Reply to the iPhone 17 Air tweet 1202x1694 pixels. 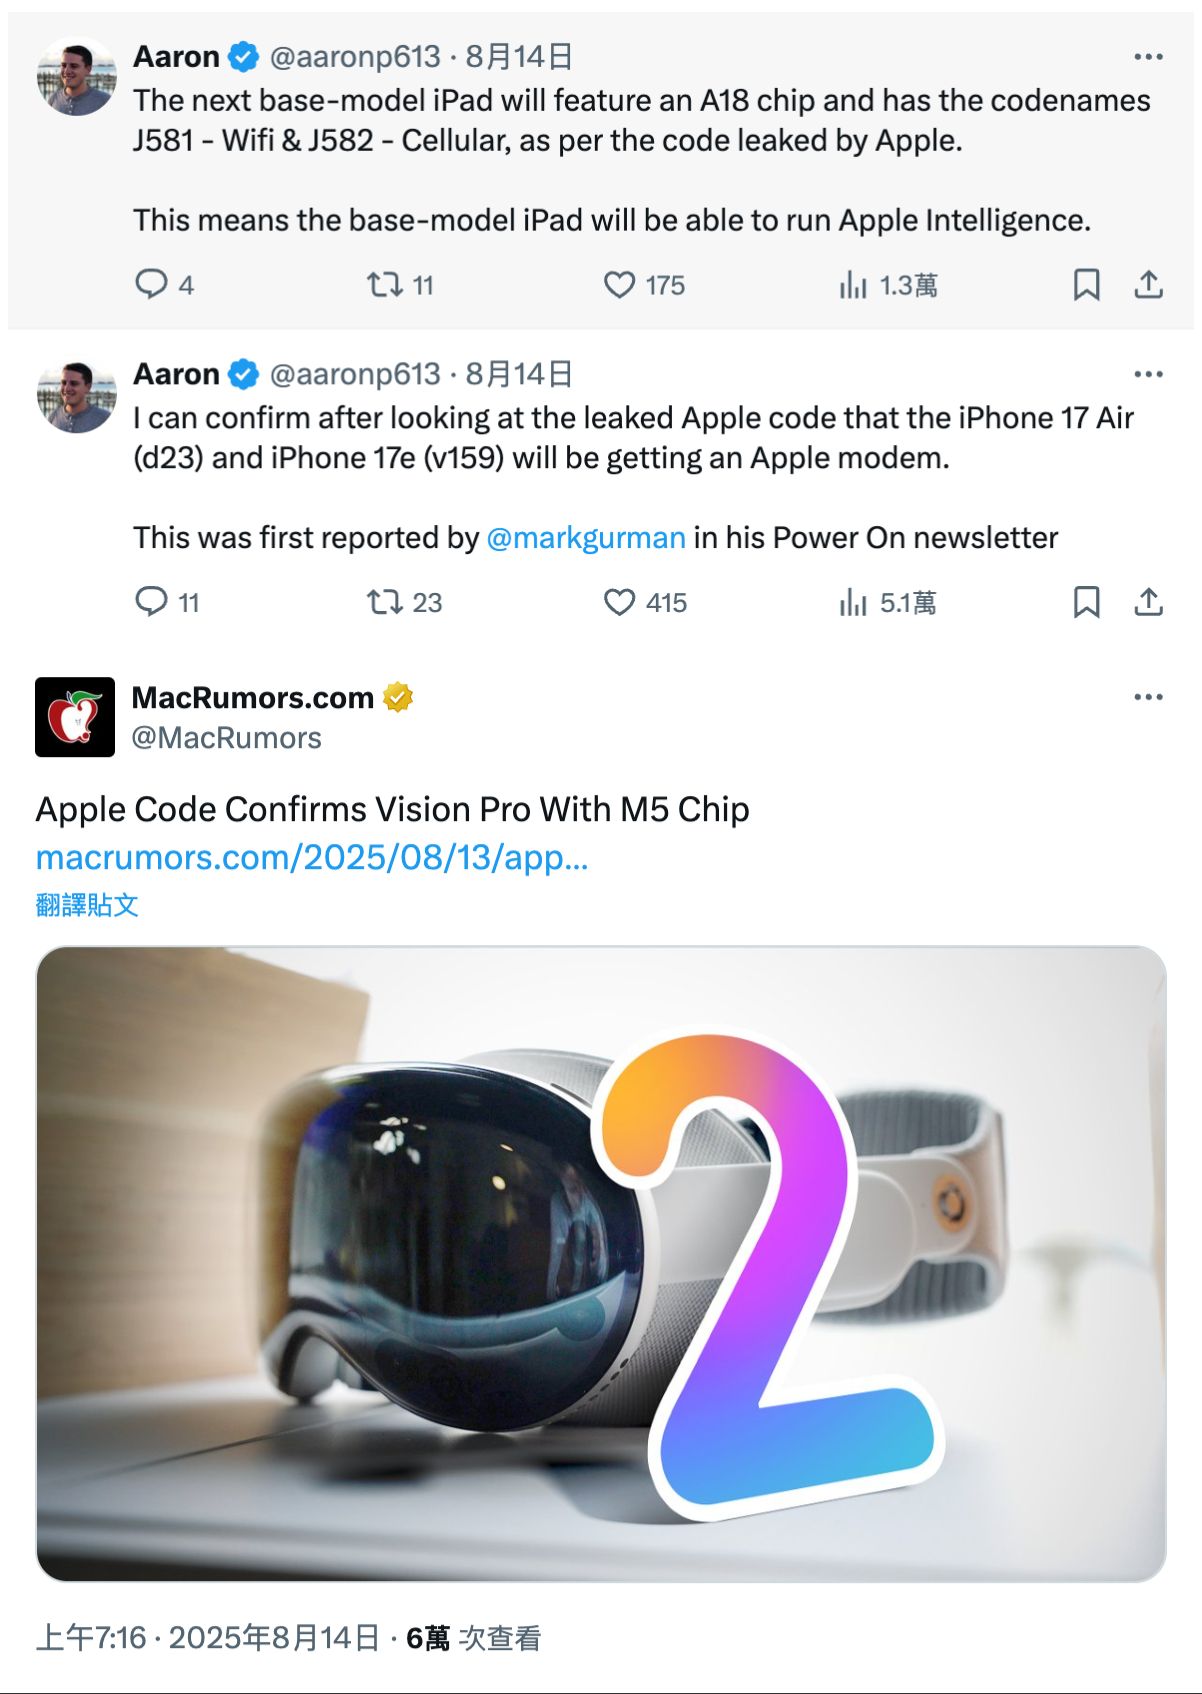(152, 602)
